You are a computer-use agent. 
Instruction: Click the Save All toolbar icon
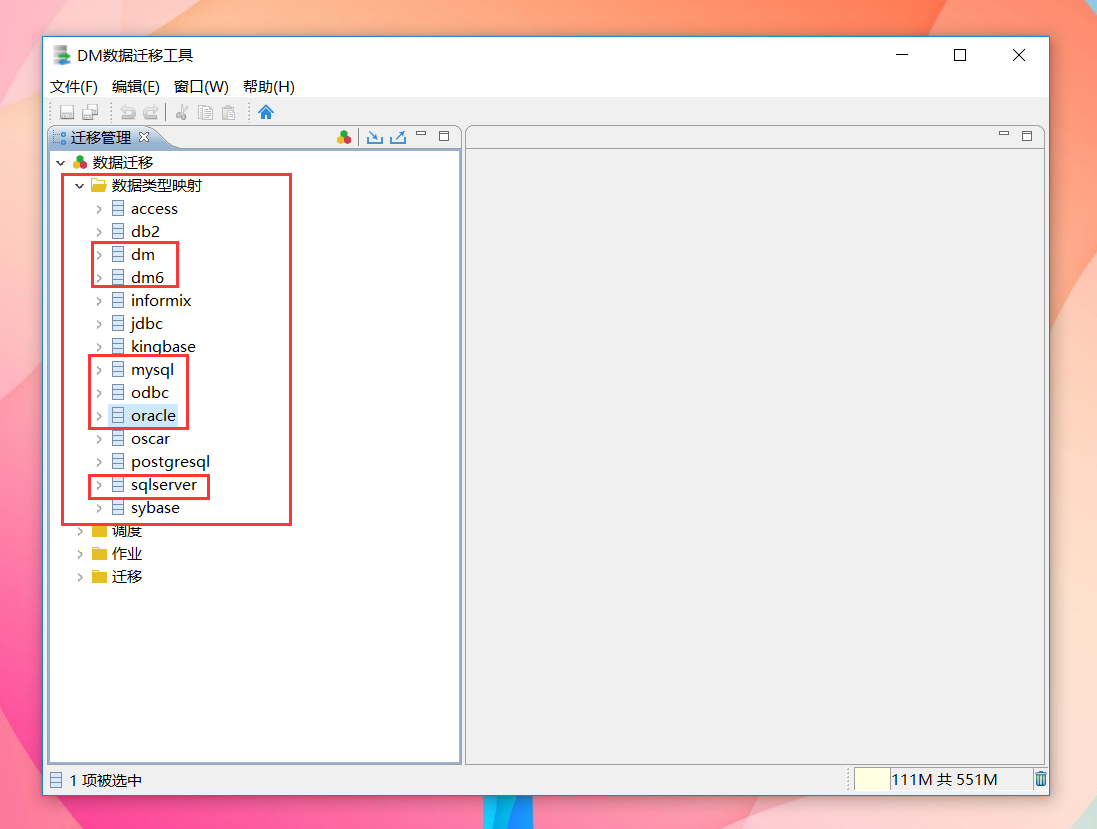[90, 113]
